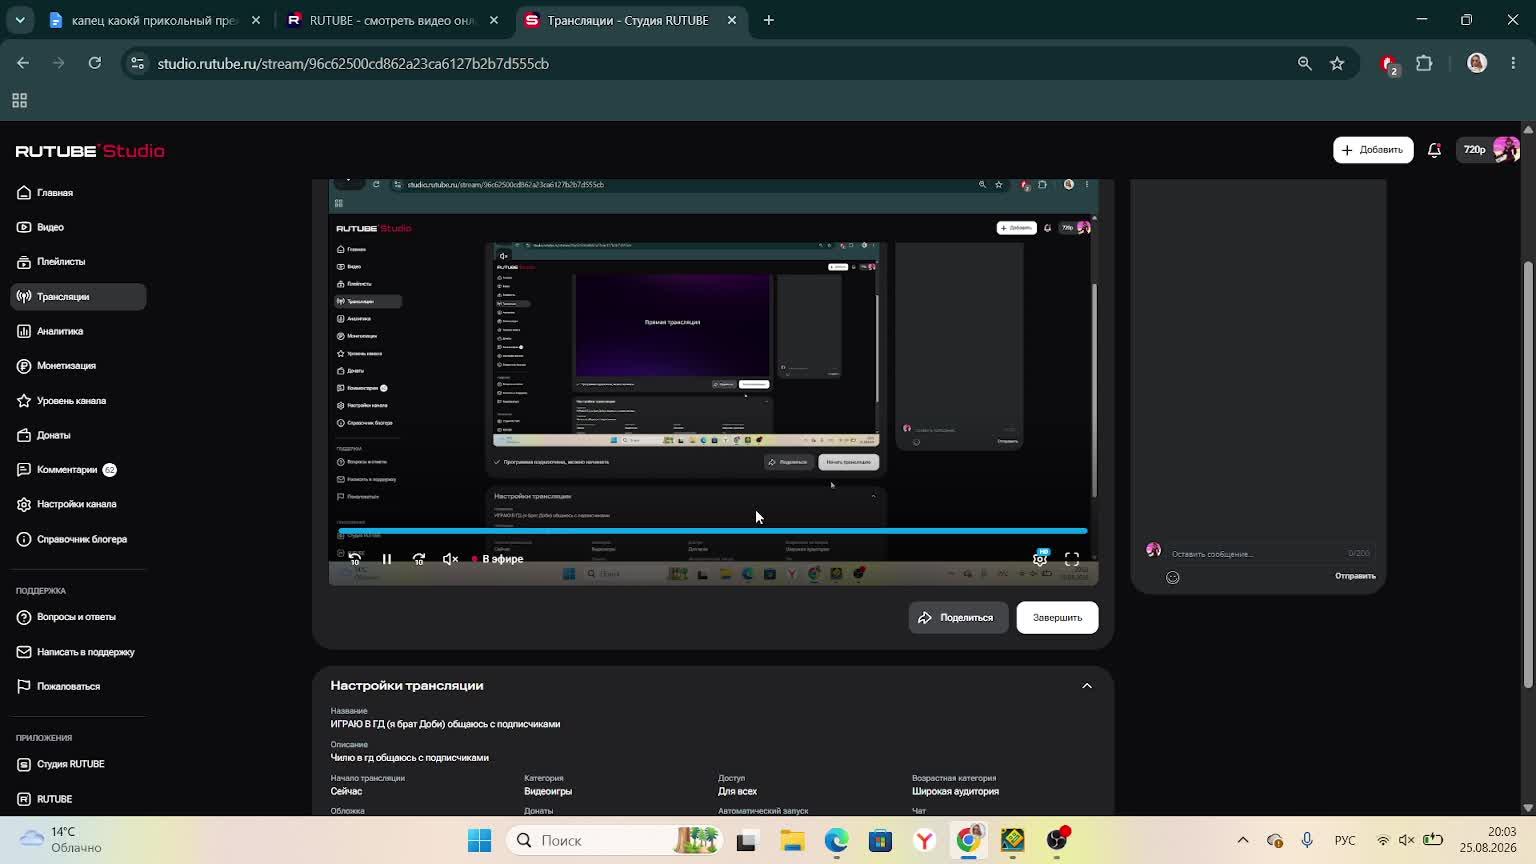Select the Трансляции sidebar item

point(78,297)
